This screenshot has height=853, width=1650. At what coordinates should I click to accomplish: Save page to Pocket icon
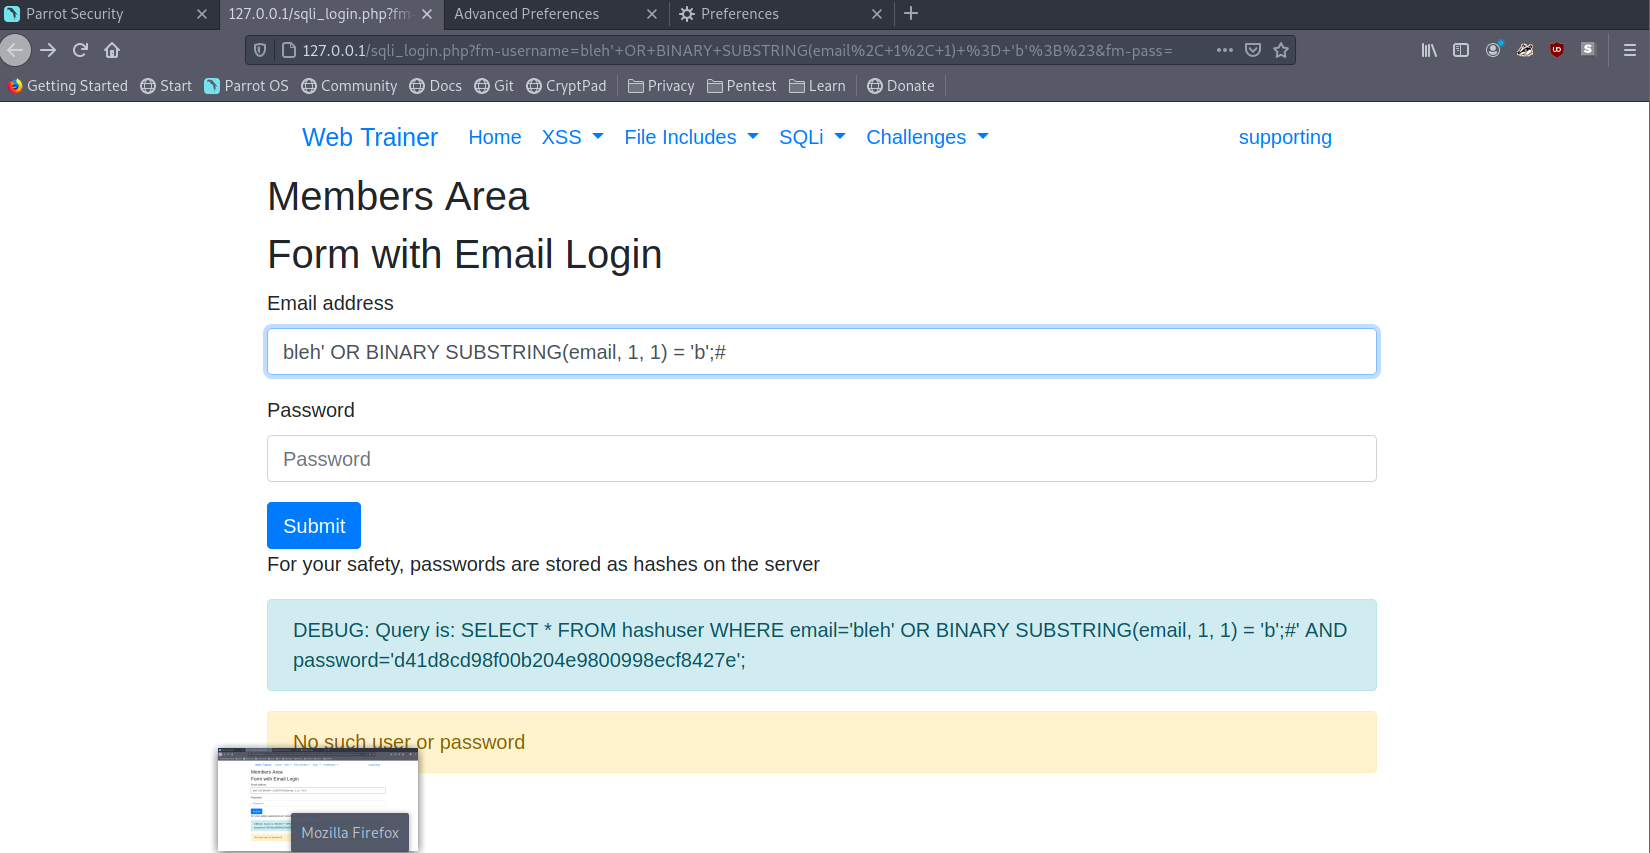1253,50
